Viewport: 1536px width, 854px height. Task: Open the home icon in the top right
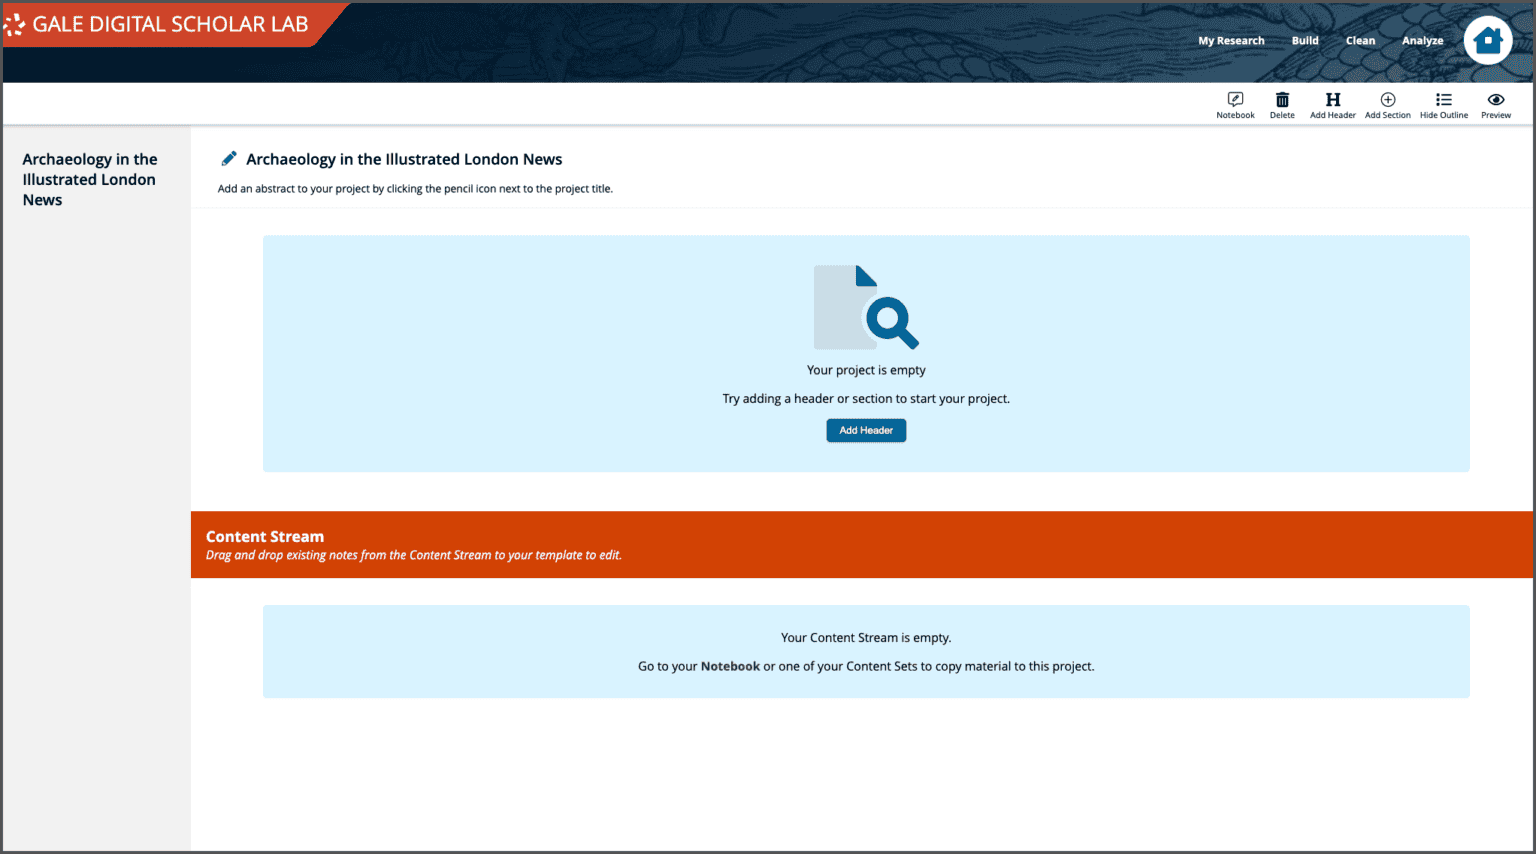1488,40
